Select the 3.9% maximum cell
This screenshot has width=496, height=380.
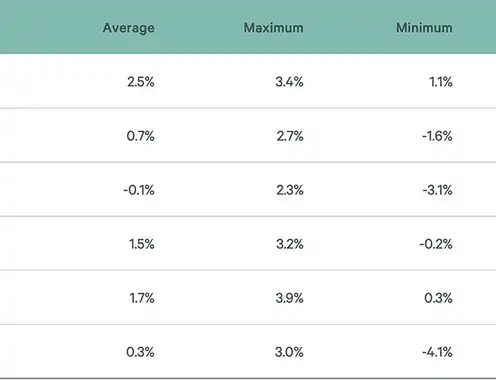(289, 298)
